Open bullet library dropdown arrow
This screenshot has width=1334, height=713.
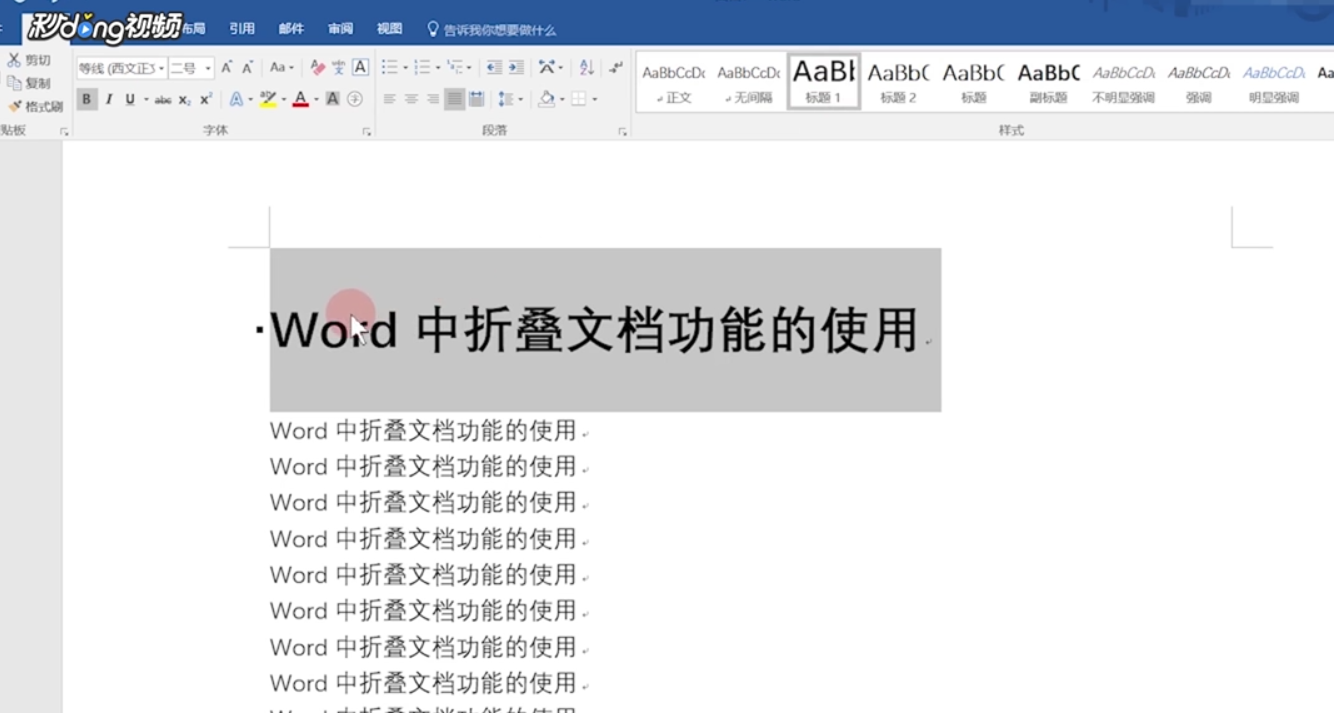pyautogui.click(x=404, y=67)
